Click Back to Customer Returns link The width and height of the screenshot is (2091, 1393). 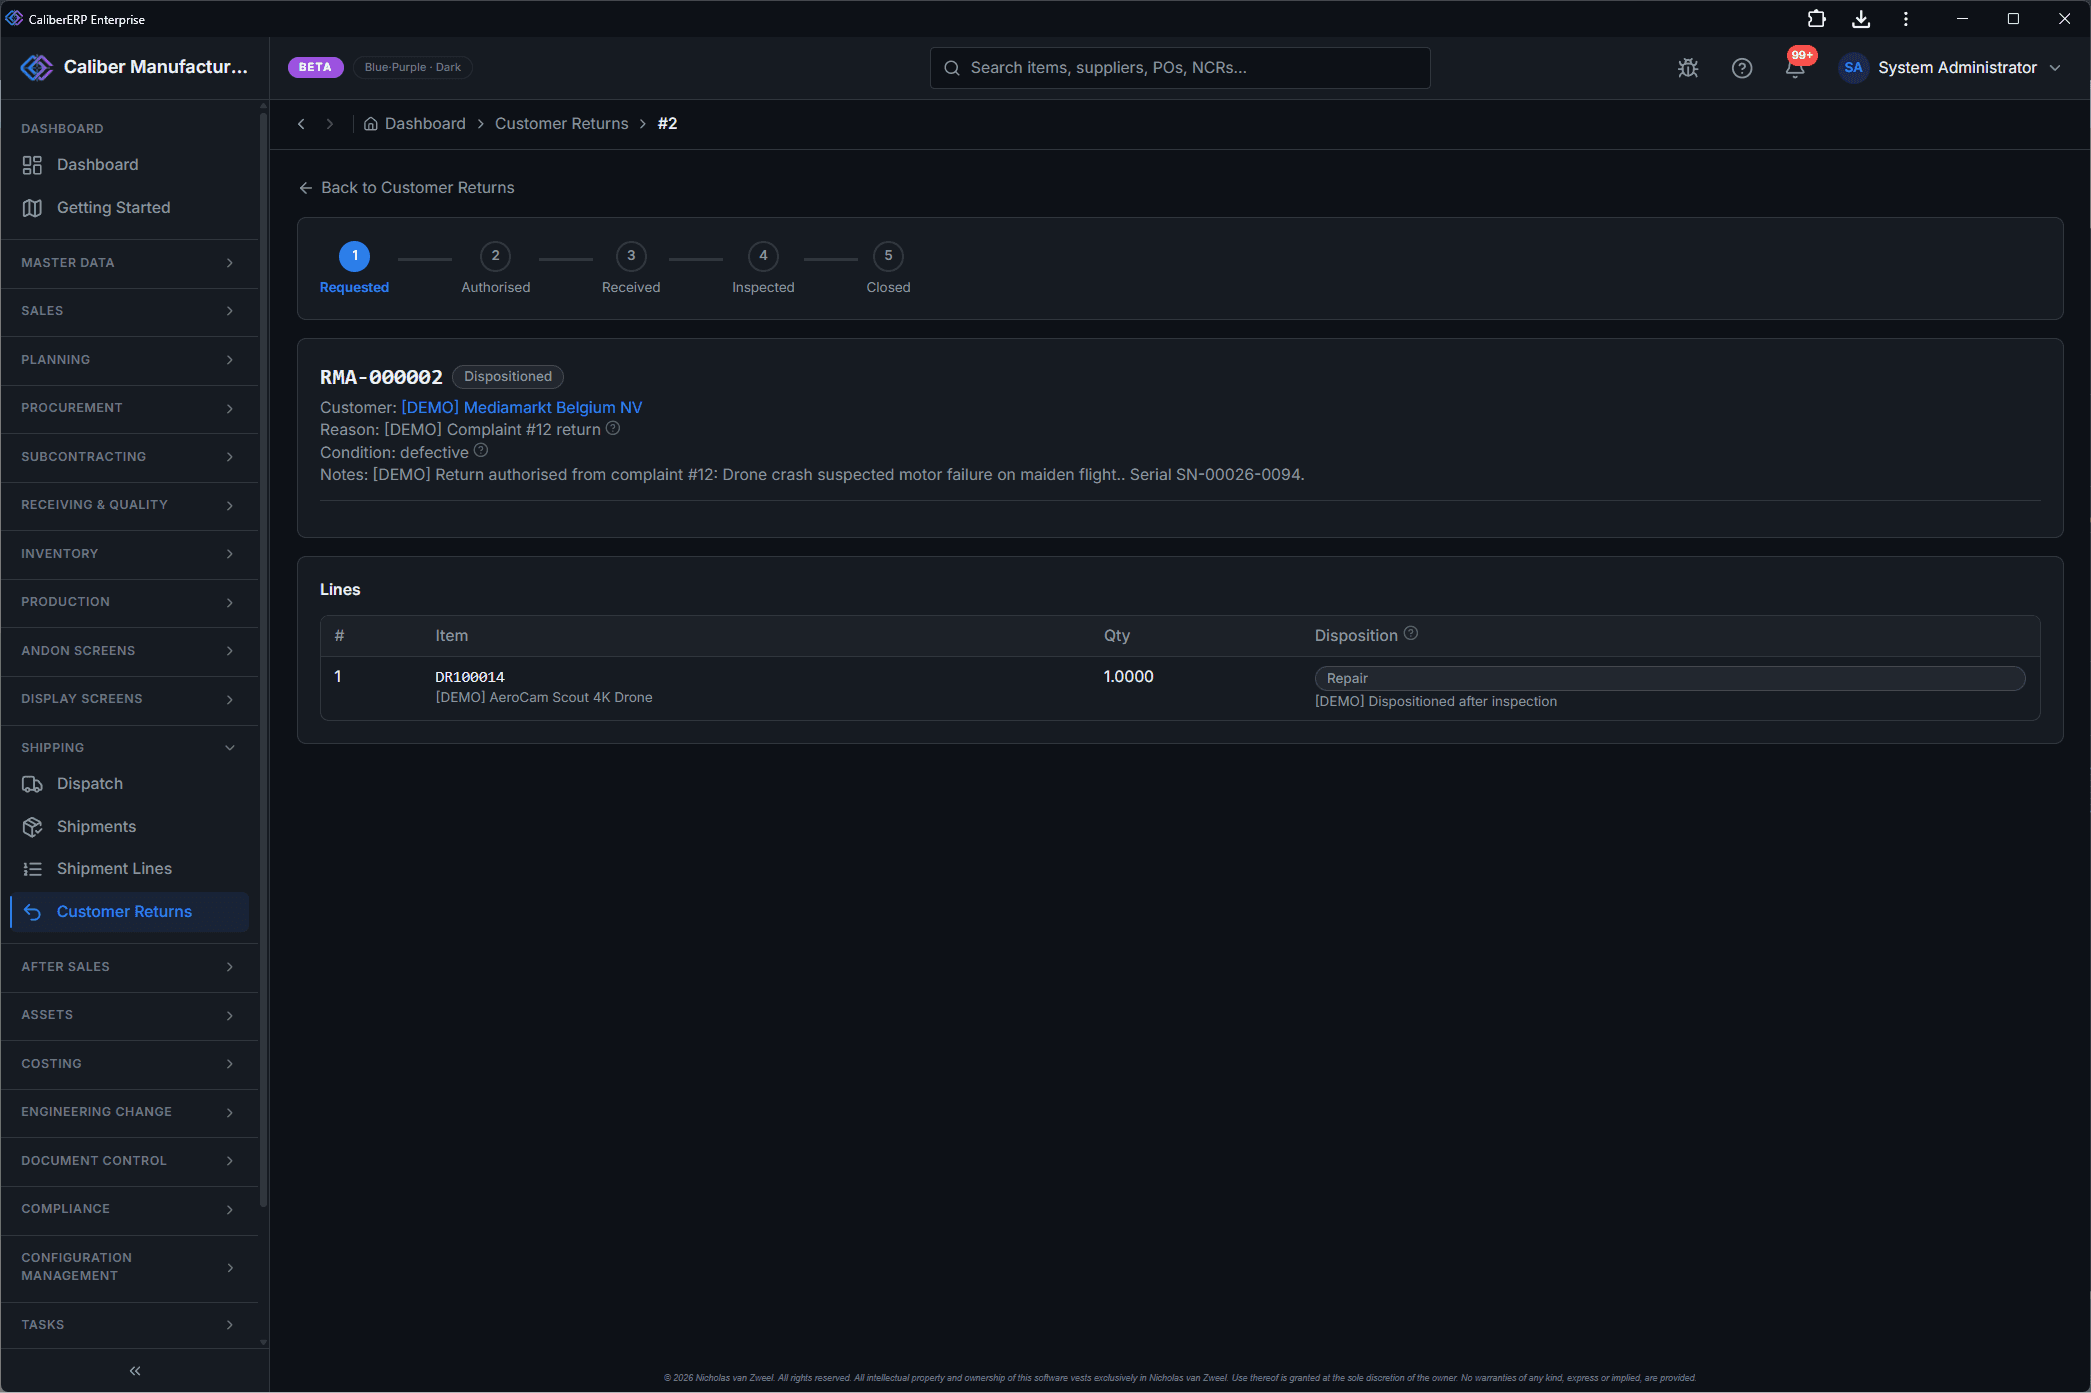(x=407, y=188)
